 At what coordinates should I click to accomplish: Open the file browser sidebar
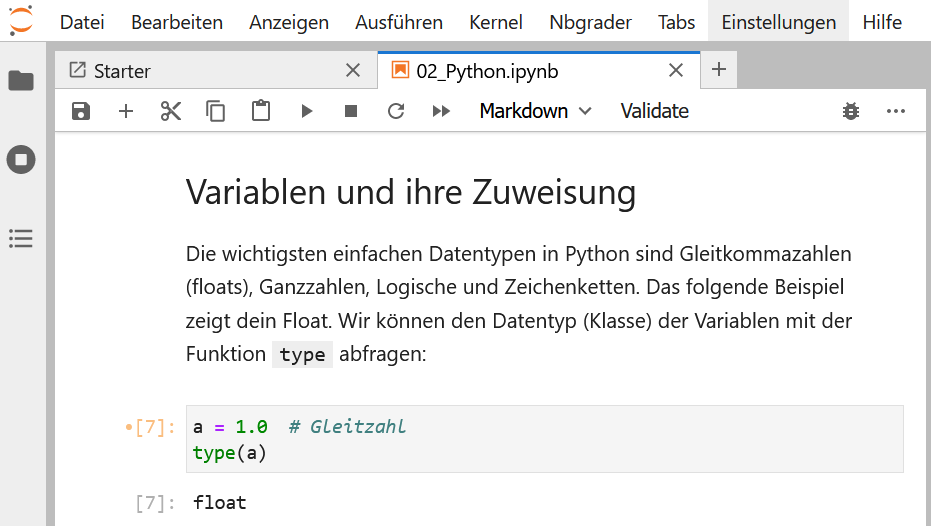21,81
